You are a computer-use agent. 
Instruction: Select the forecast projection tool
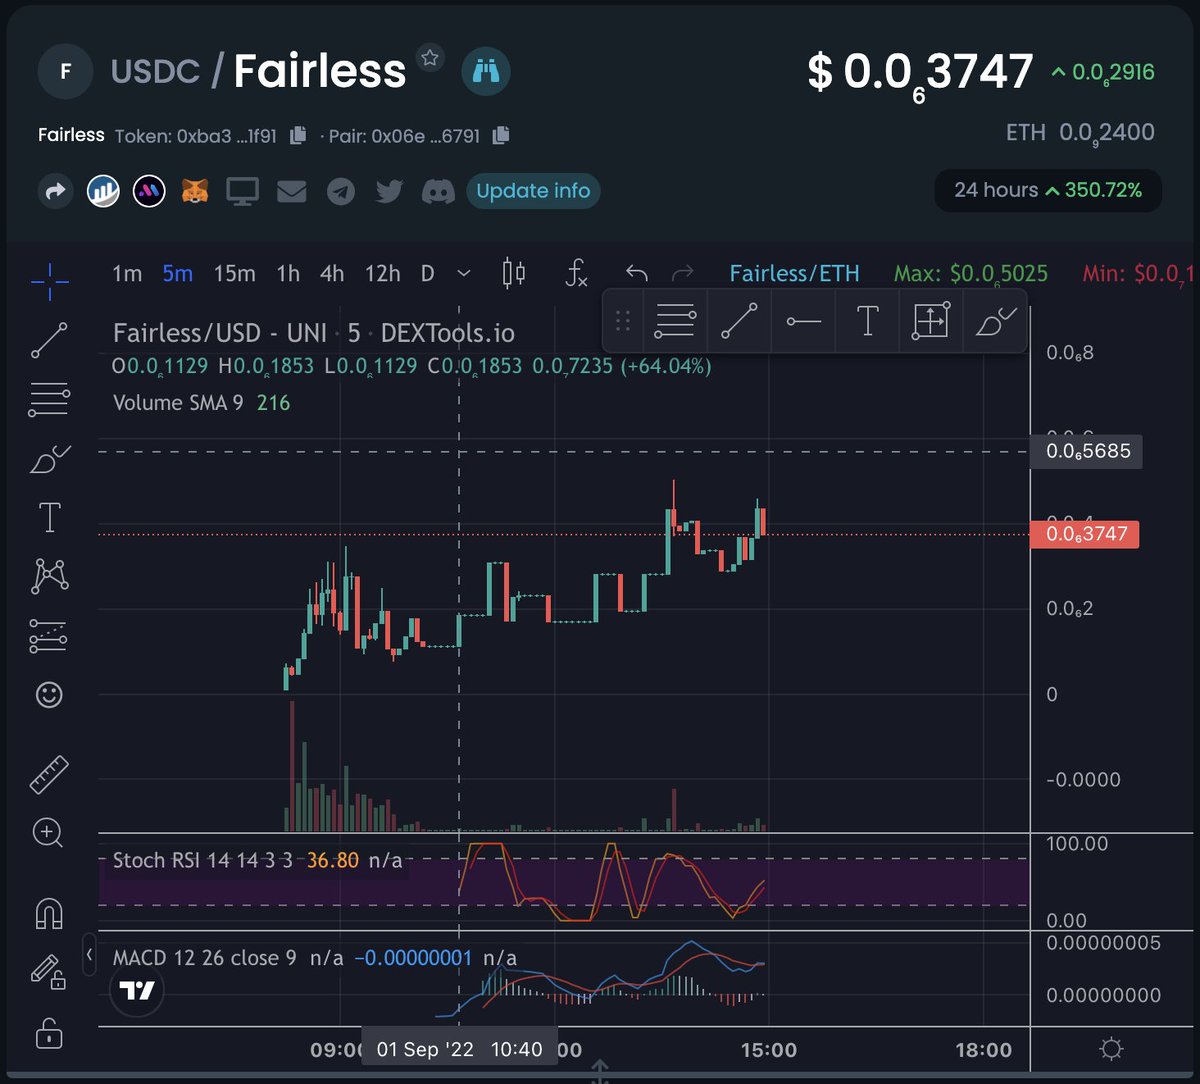coord(49,636)
